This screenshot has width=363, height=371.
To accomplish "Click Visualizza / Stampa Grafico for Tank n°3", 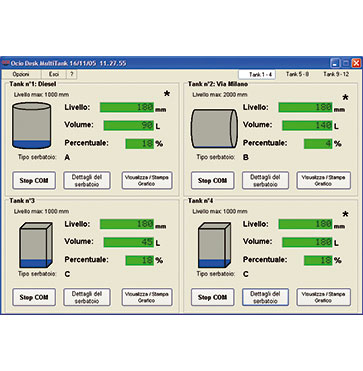I will 147,297.
